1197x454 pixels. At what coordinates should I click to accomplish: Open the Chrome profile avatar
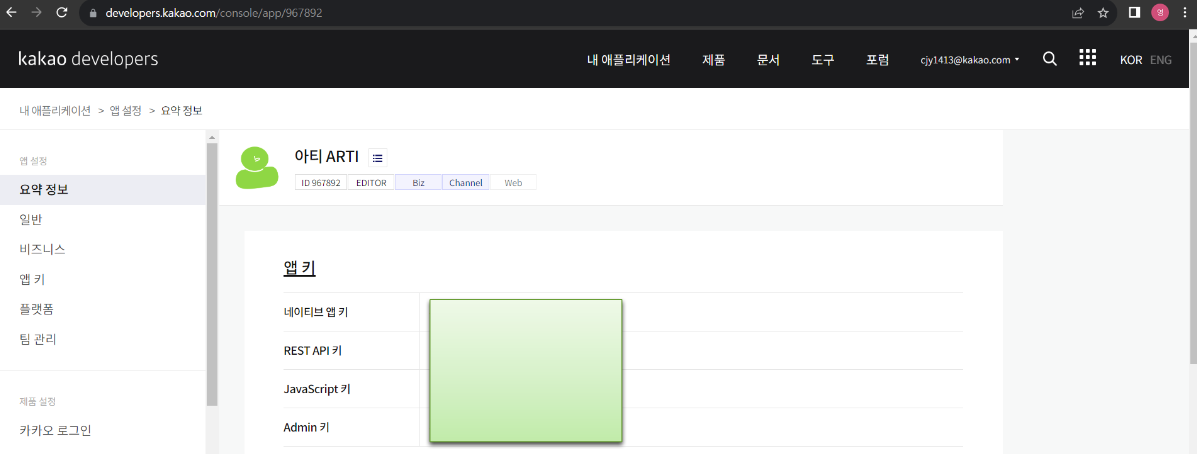pos(1160,12)
